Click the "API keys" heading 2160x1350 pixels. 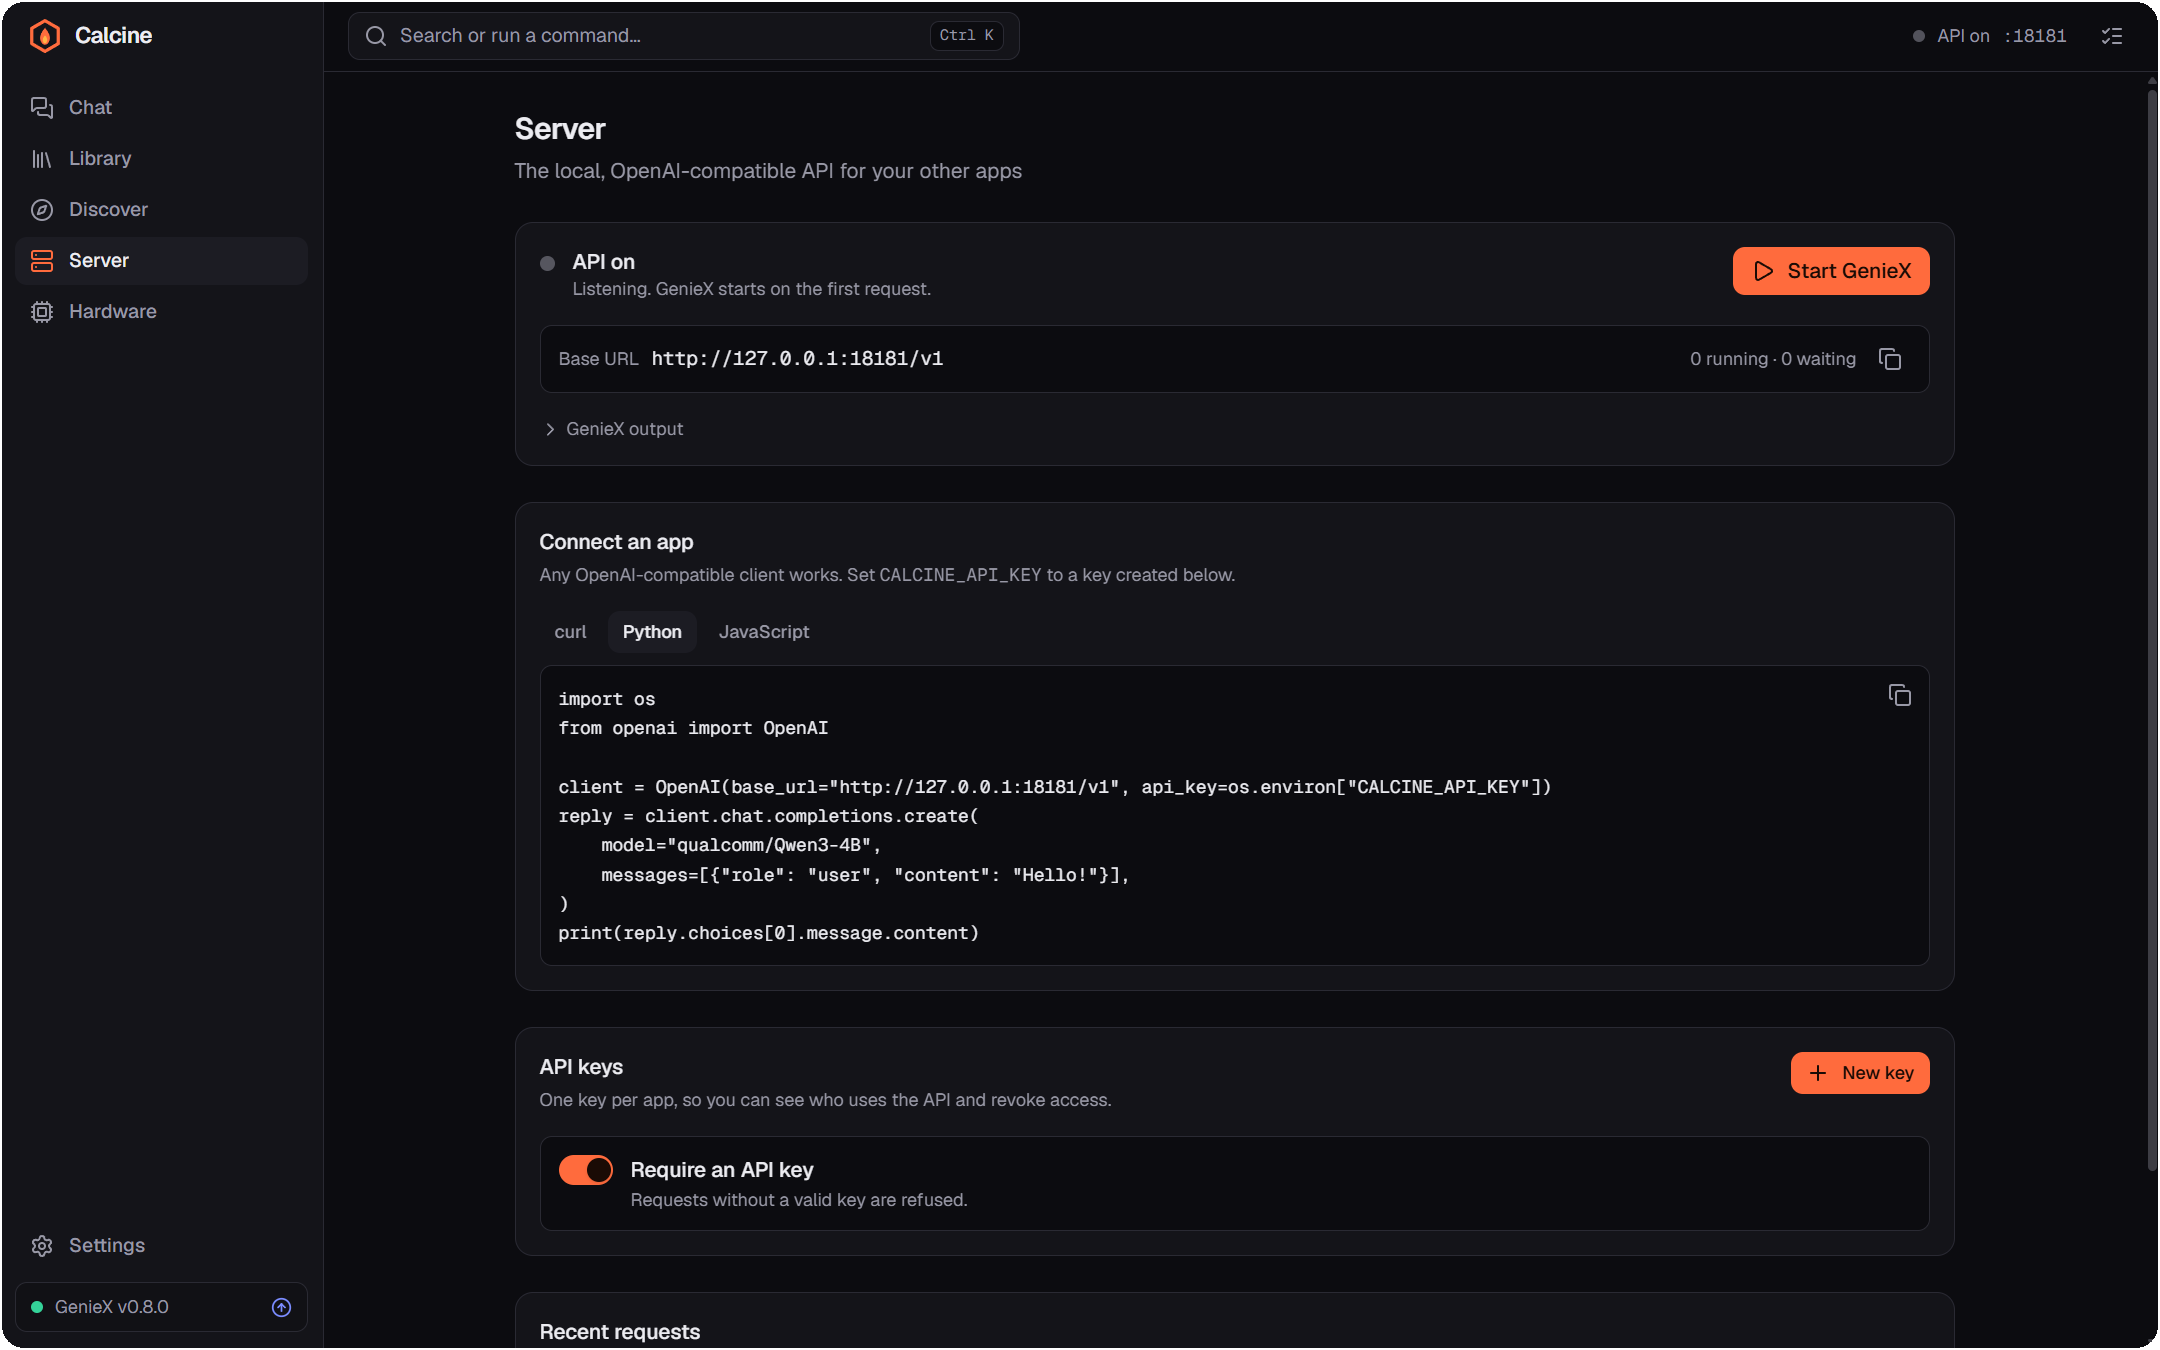coord(581,1067)
